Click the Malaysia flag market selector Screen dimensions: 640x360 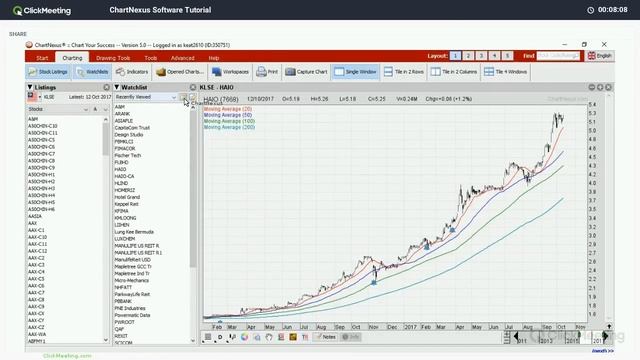tap(32, 97)
